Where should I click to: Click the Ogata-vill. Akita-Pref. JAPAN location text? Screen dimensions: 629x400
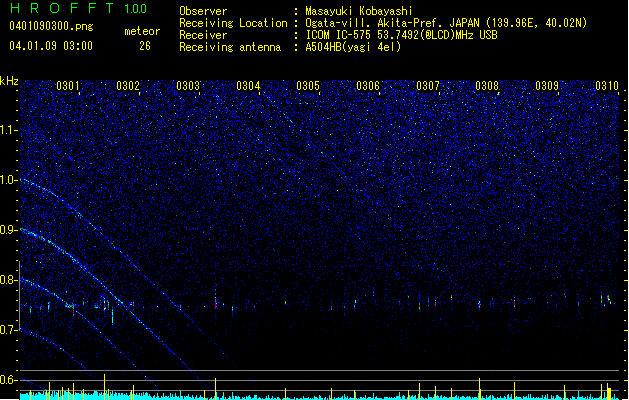pos(446,23)
